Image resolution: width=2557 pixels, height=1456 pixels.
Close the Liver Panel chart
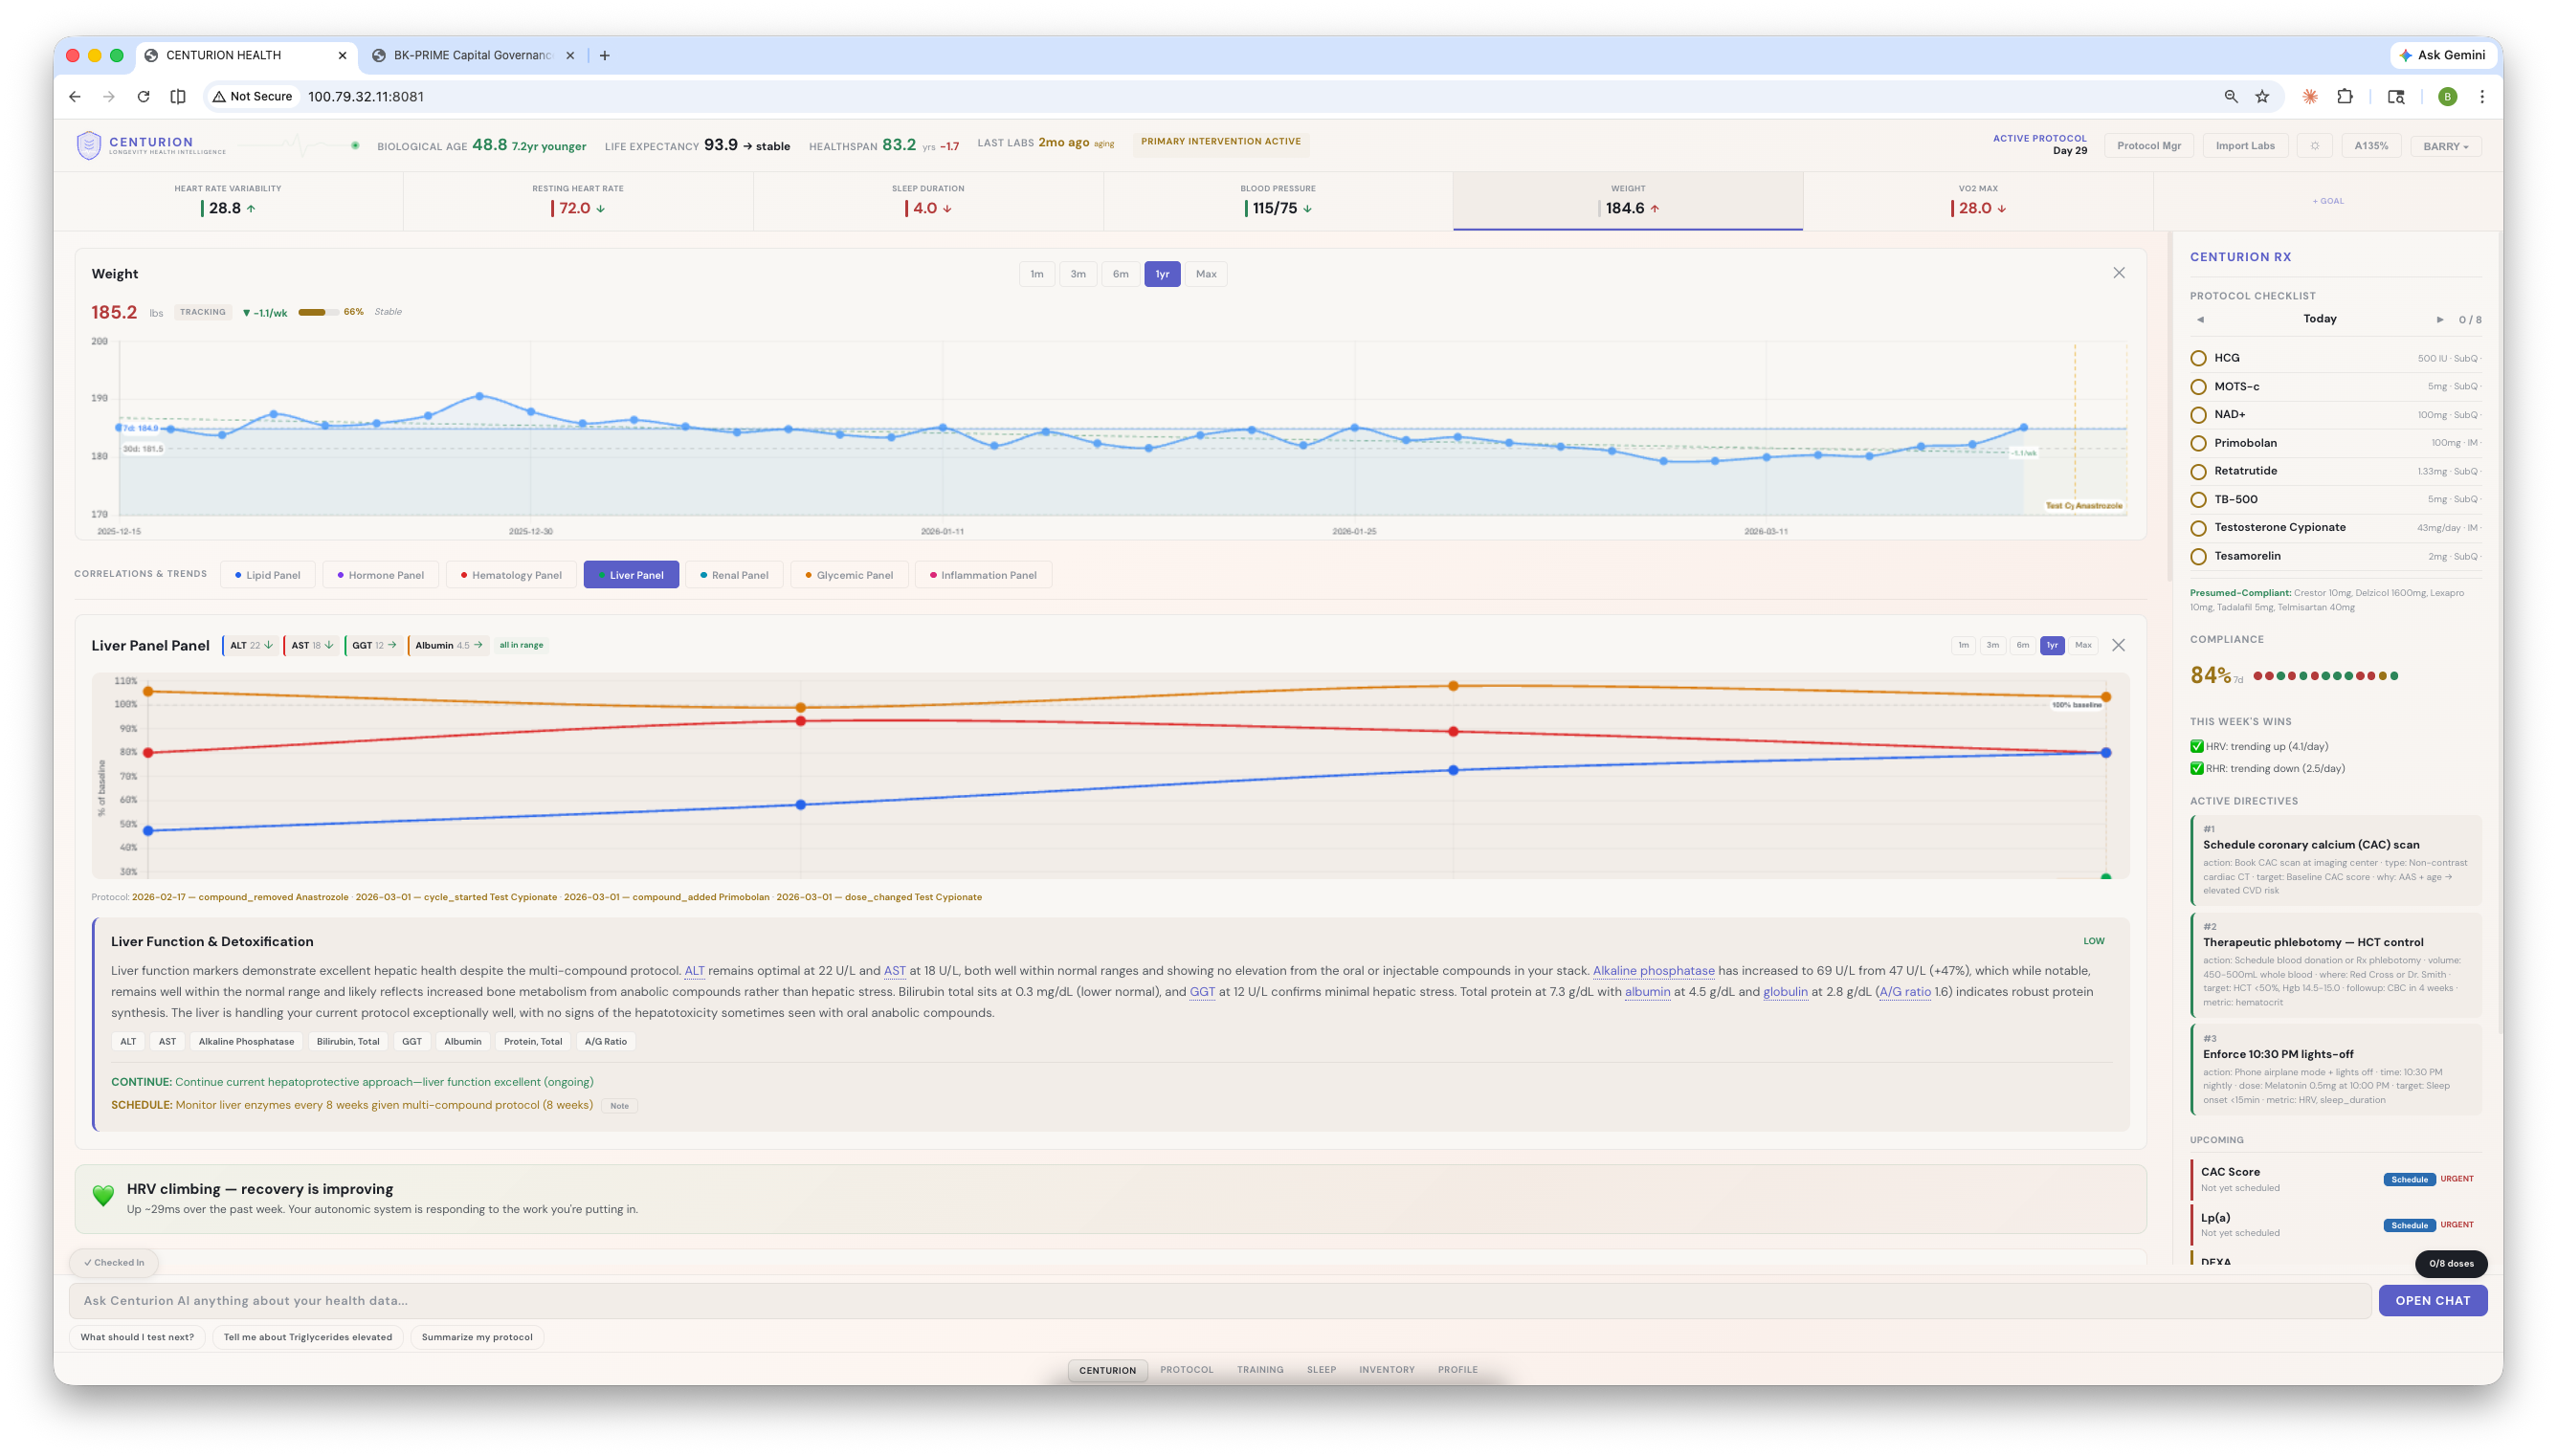(x=2117, y=645)
